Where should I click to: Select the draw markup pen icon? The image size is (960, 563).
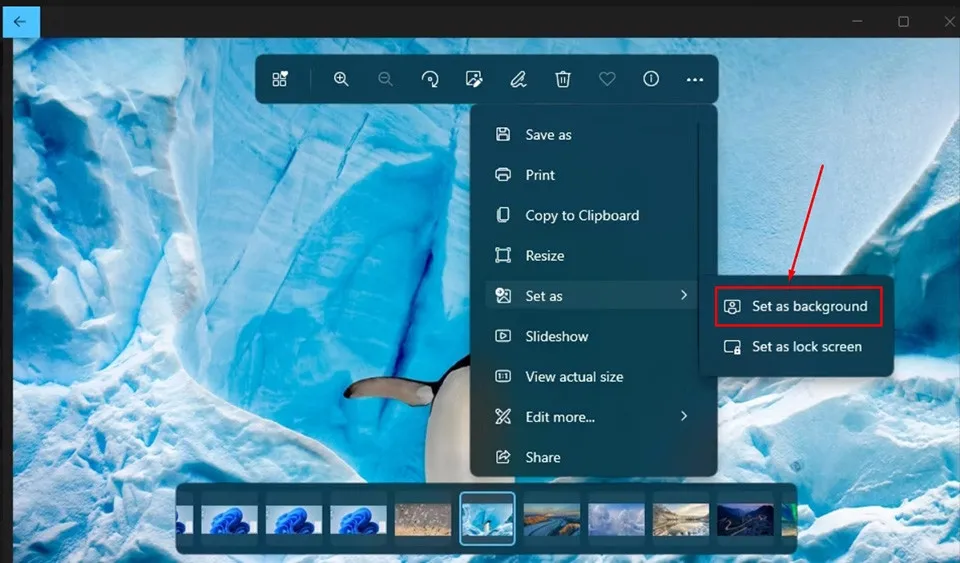point(518,79)
